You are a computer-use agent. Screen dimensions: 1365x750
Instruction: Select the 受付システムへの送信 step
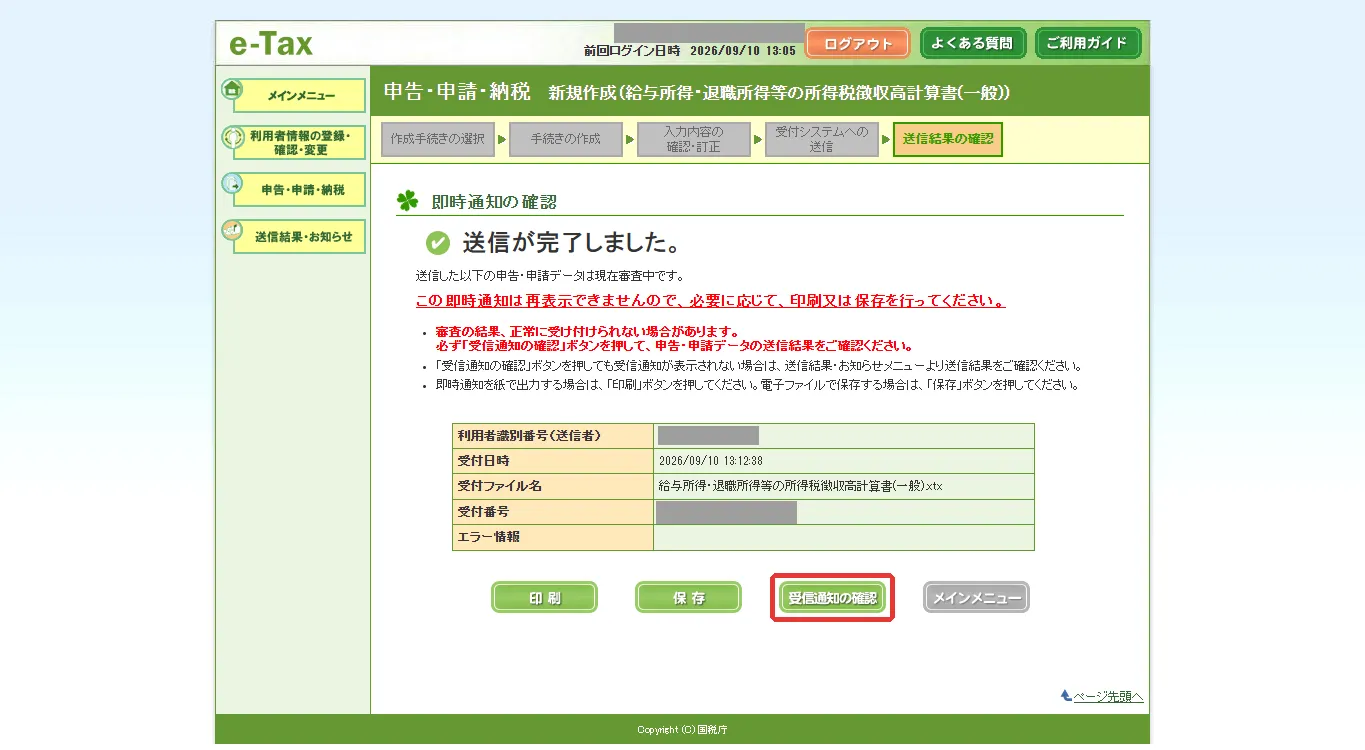pos(821,140)
